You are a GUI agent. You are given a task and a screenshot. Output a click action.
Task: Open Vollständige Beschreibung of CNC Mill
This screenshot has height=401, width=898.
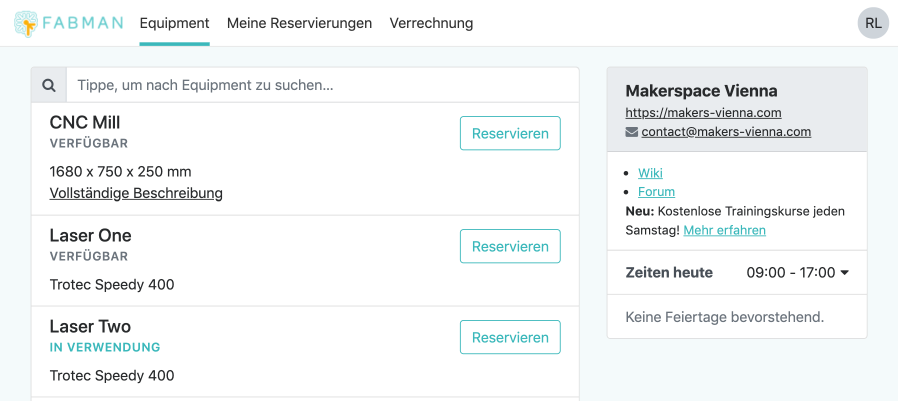pyautogui.click(x=136, y=193)
